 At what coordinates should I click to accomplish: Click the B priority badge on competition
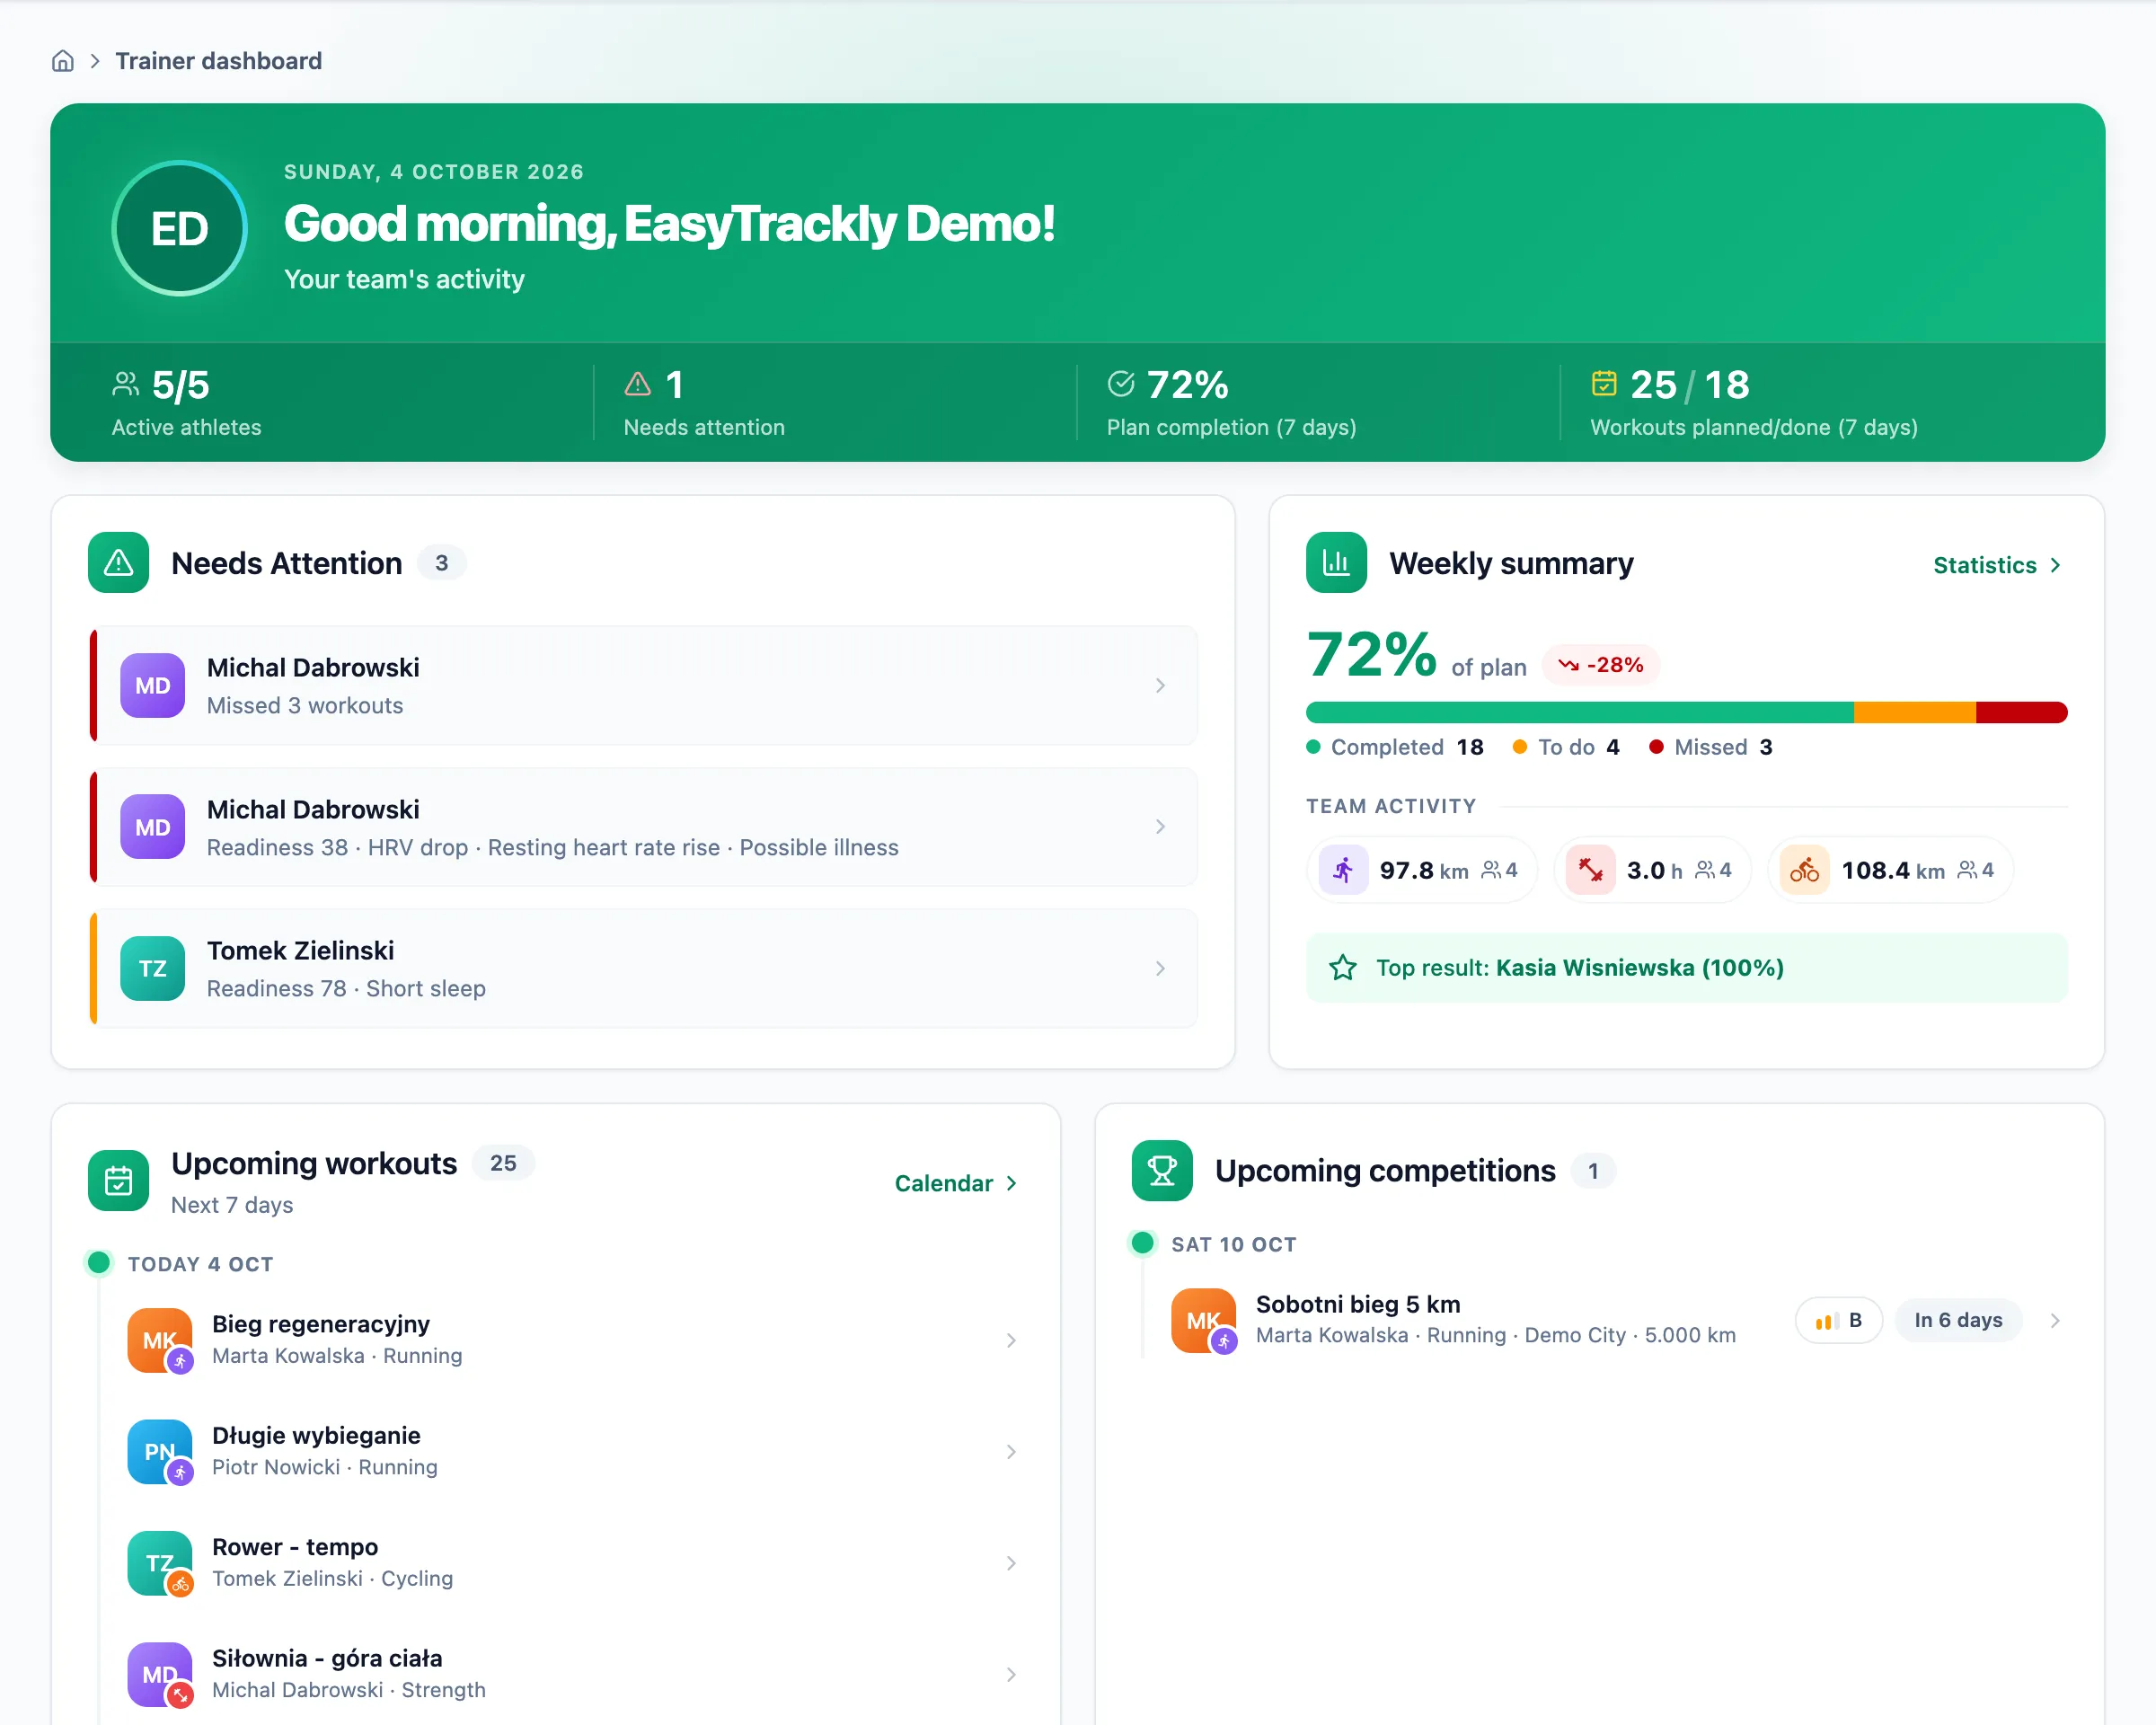(x=1839, y=1321)
